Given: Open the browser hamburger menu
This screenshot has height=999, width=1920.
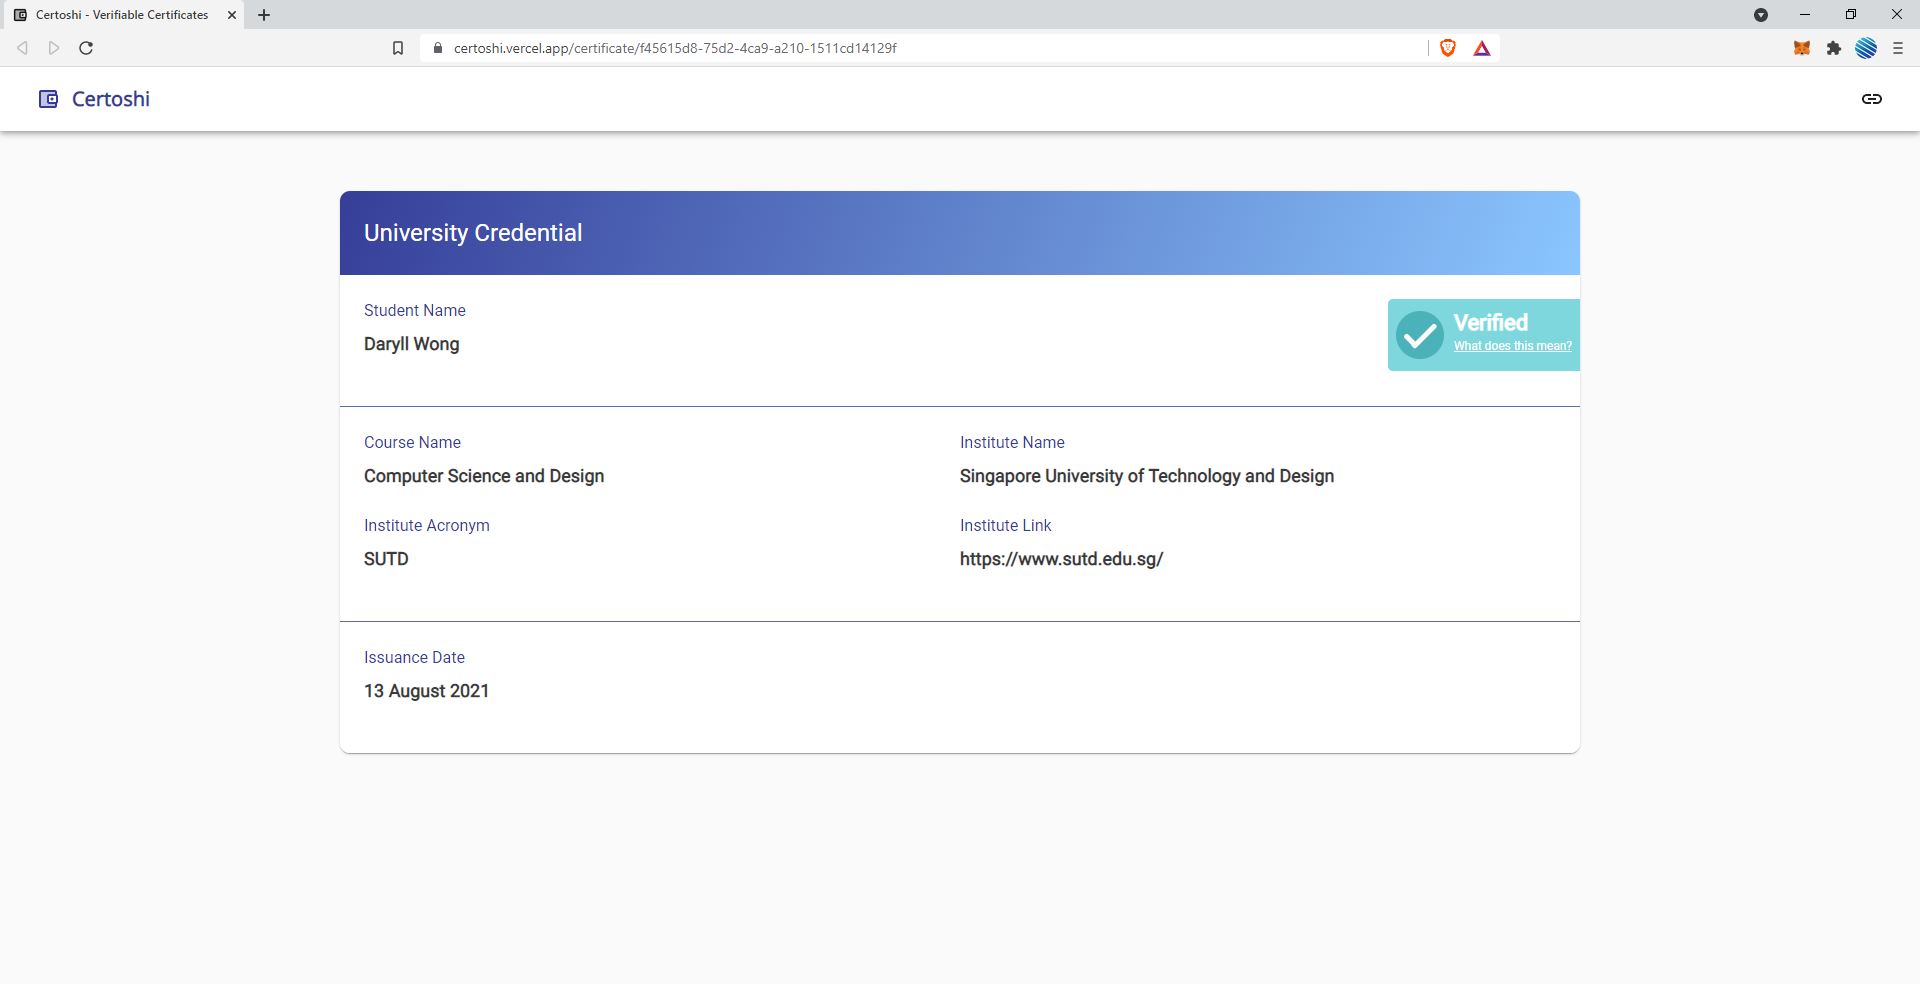Looking at the screenshot, I should [1897, 48].
